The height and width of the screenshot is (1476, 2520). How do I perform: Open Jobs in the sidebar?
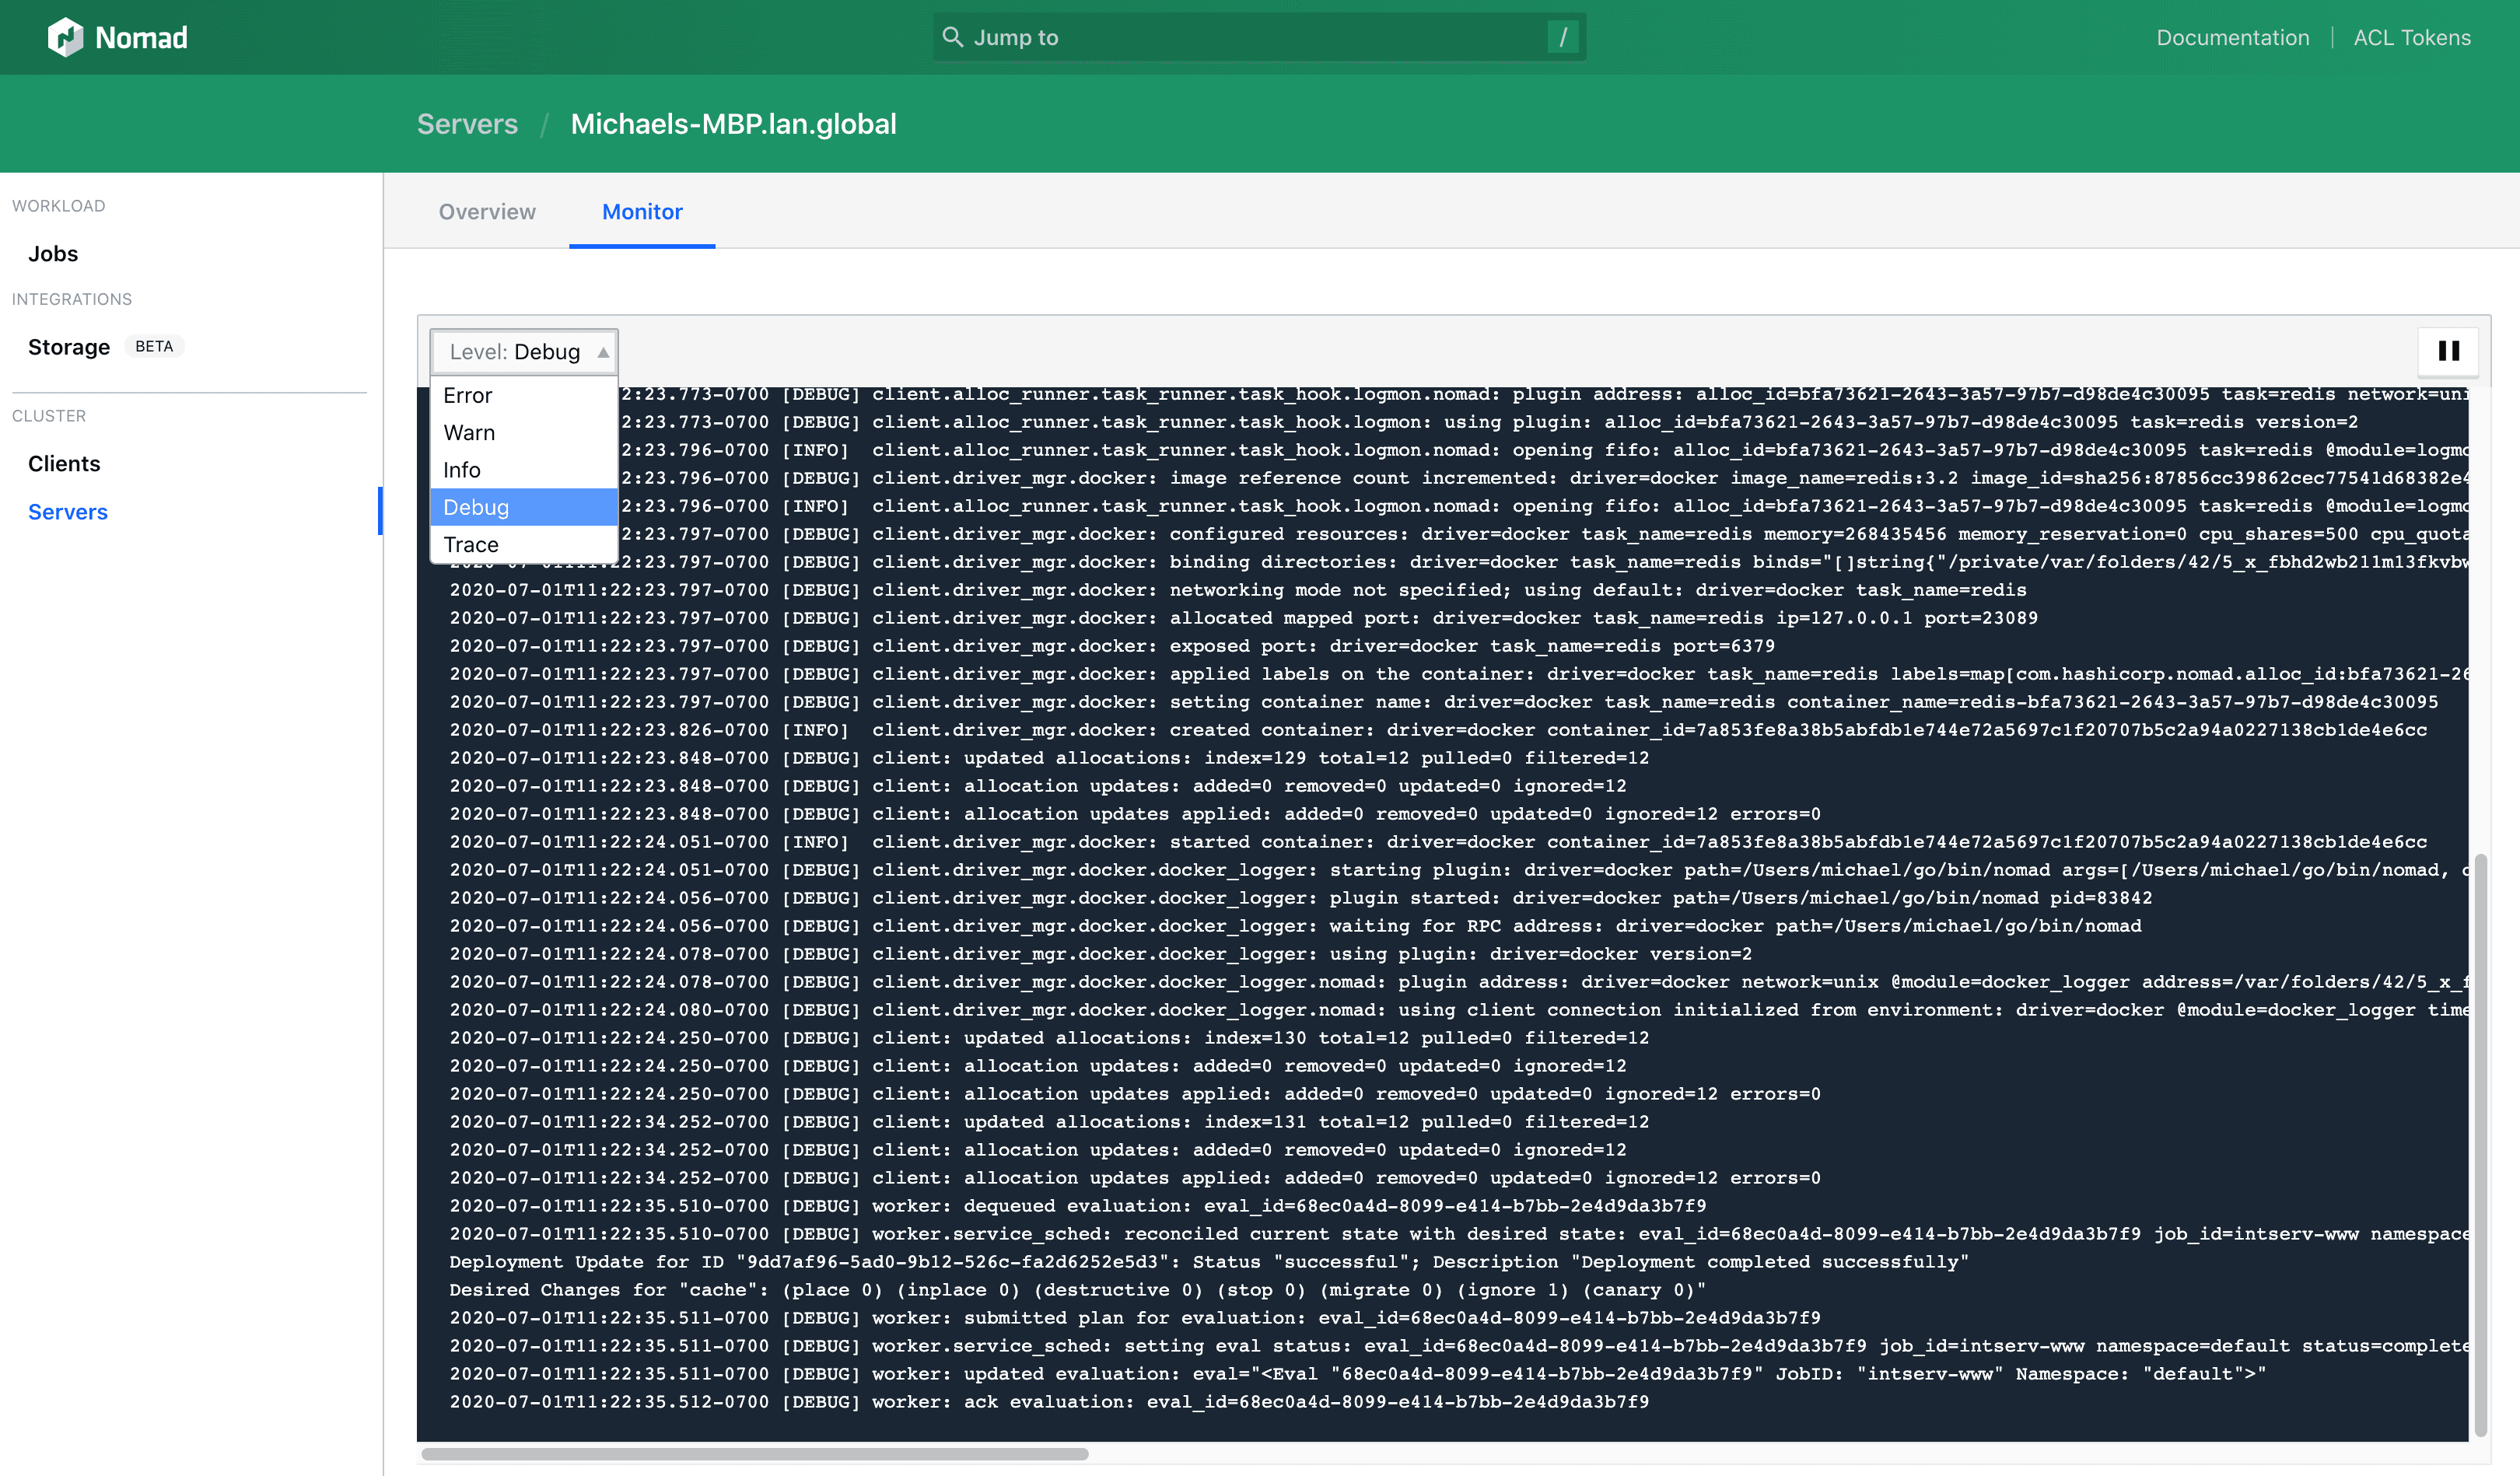pyautogui.click(x=53, y=254)
